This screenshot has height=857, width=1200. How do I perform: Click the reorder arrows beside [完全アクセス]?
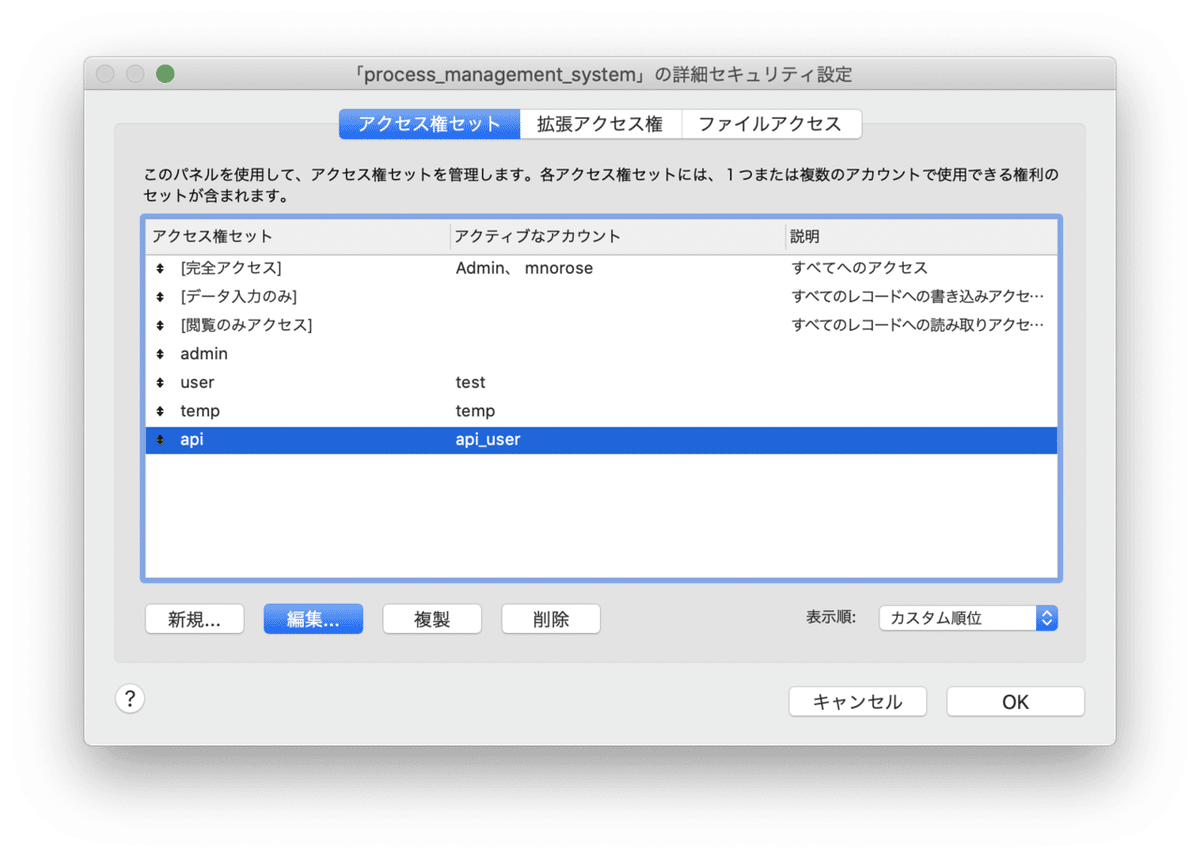point(159,267)
